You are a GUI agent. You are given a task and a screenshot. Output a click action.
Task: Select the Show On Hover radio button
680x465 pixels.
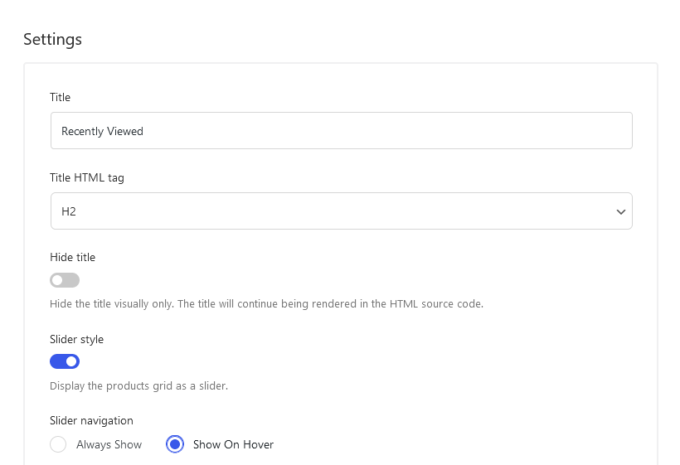coord(175,444)
